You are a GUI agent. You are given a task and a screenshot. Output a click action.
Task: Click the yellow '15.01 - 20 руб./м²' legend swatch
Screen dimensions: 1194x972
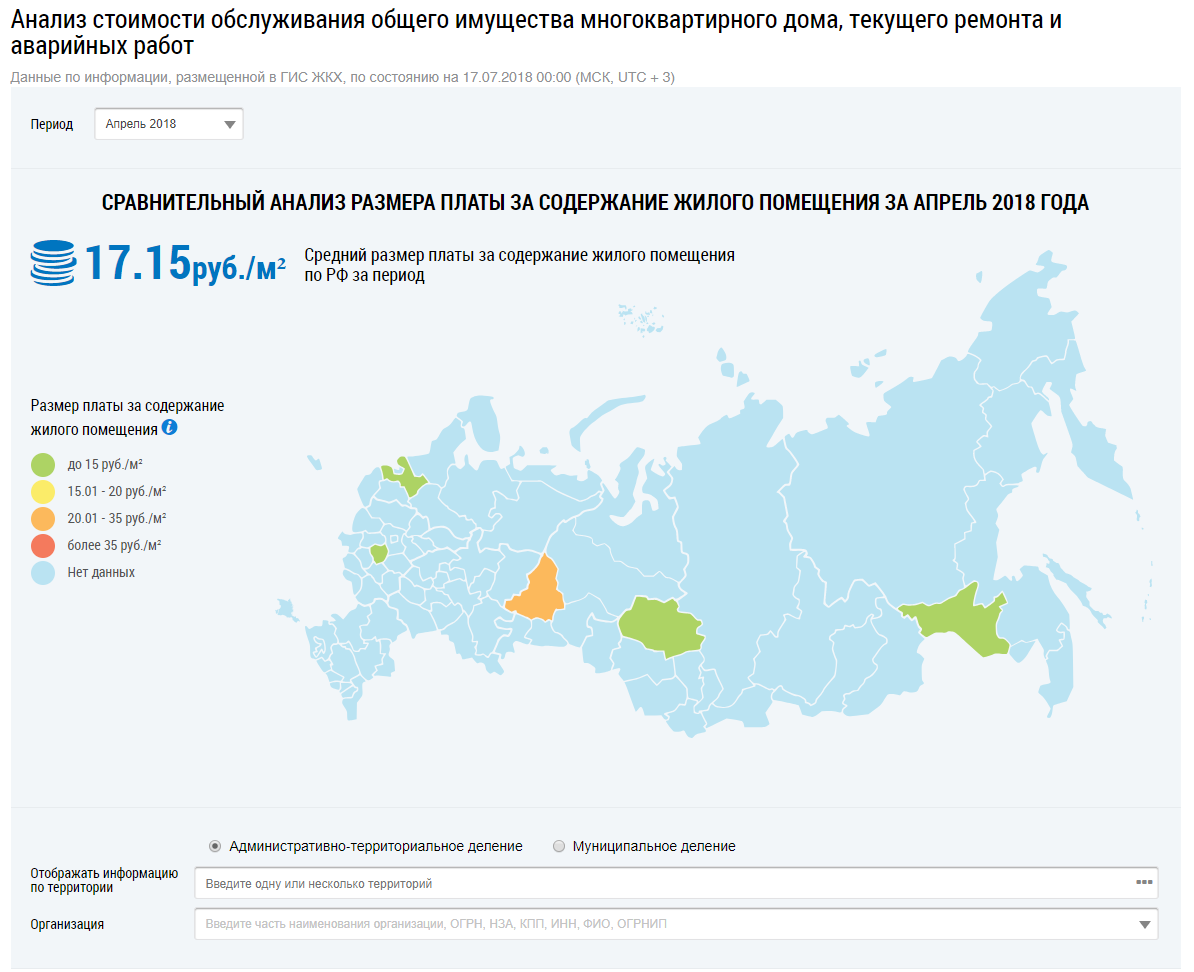(43, 491)
